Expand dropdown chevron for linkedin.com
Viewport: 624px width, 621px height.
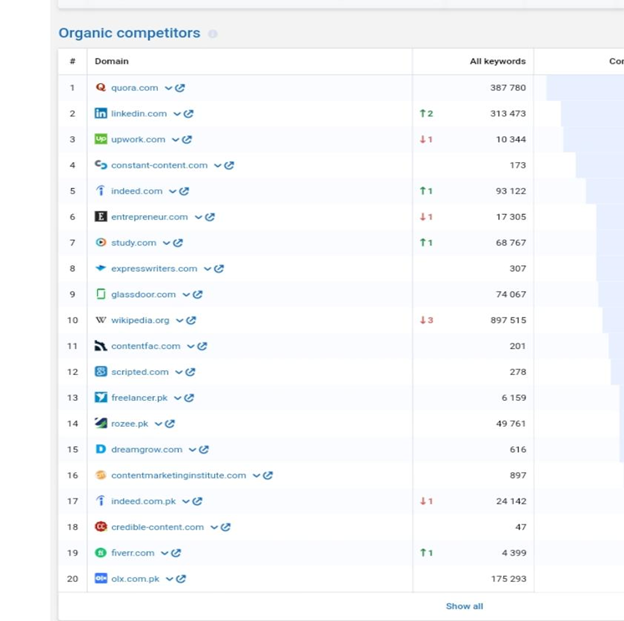177,114
